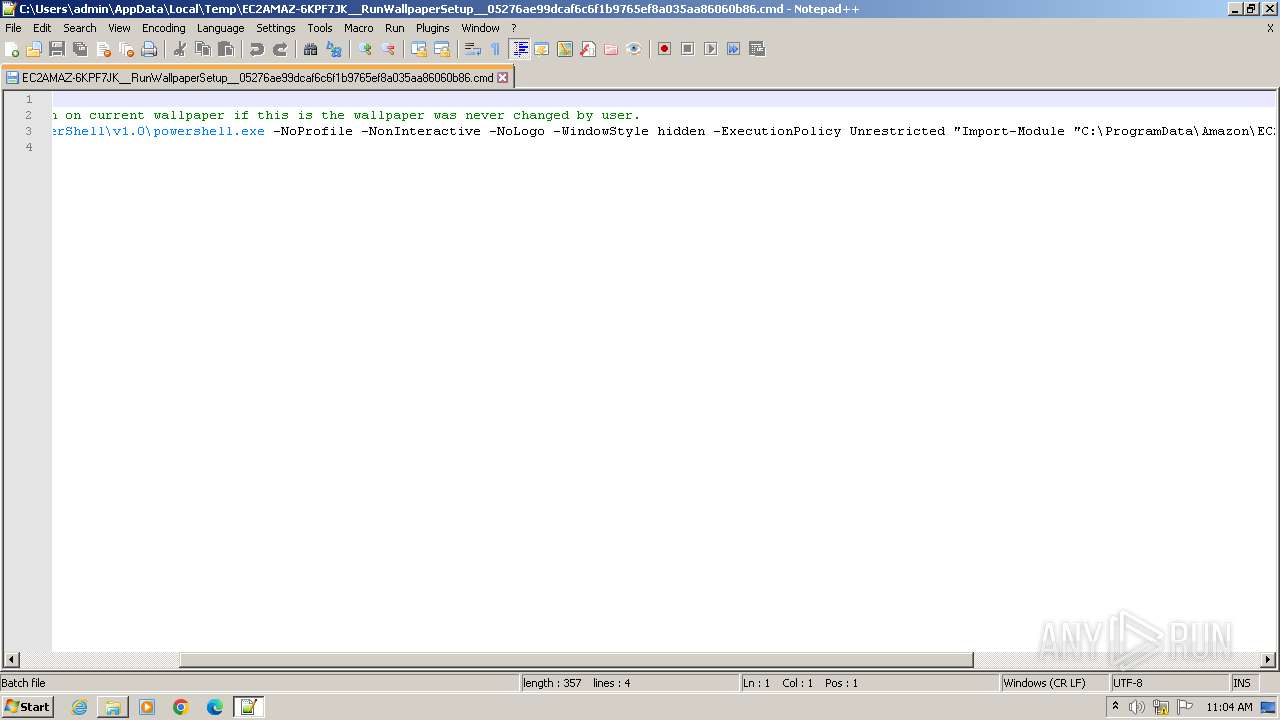
Task: Click the Open file toolbar icon
Action: coord(34,49)
